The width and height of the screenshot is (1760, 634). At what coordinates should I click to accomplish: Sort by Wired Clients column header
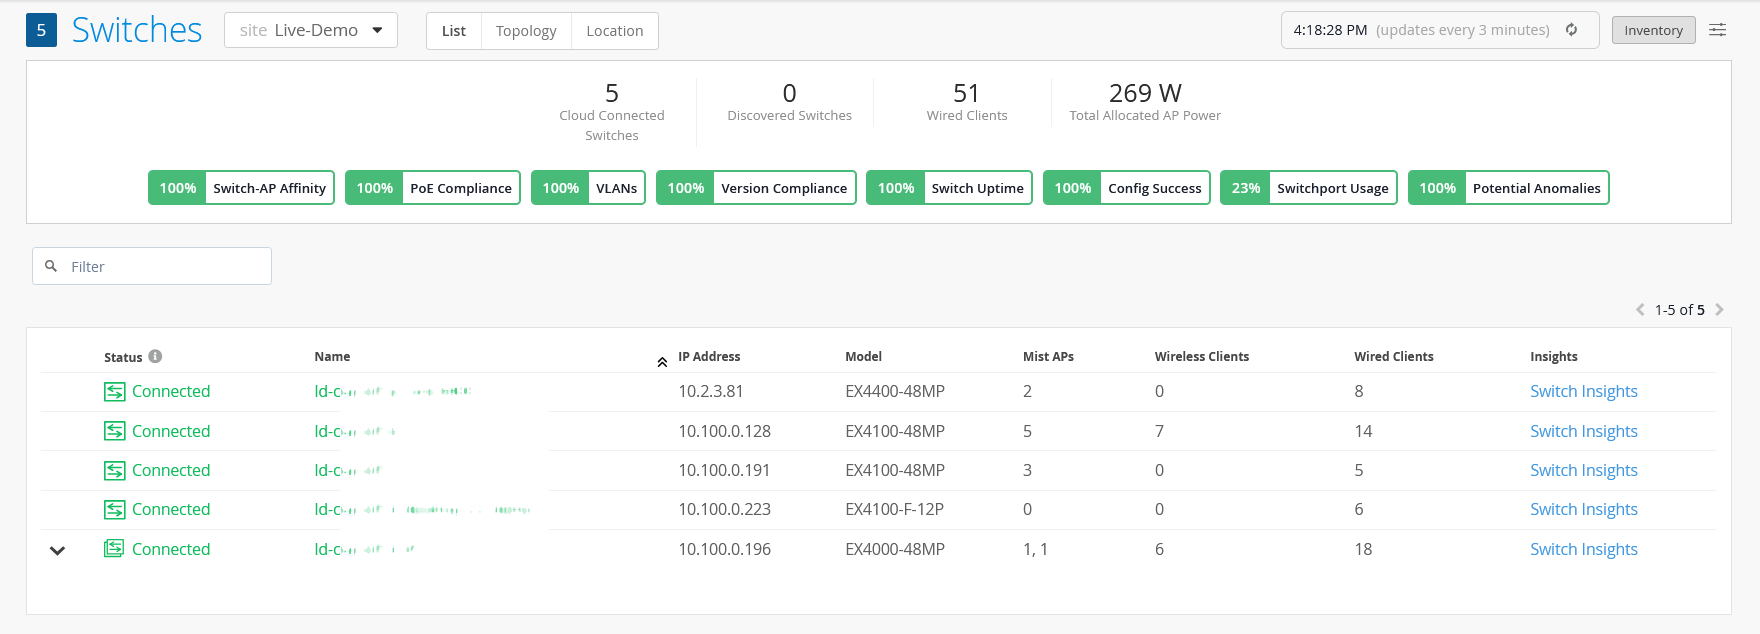[x=1394, y=357]
